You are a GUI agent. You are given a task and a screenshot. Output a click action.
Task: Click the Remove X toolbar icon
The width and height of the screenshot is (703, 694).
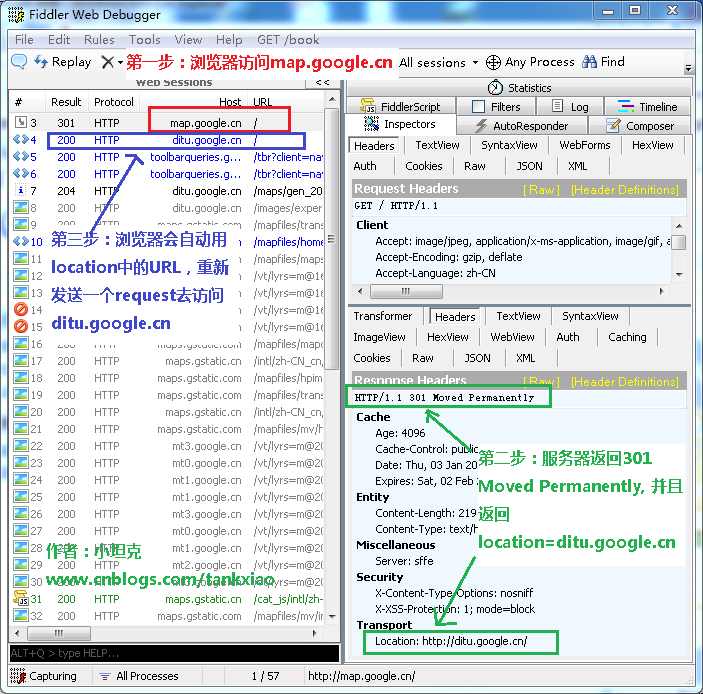pos(107,62)
